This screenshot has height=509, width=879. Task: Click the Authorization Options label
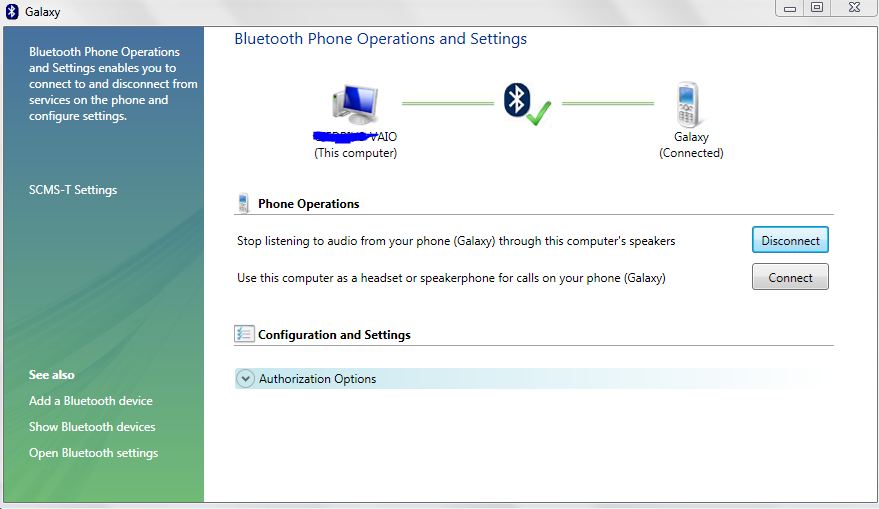[x=317, y=379]
